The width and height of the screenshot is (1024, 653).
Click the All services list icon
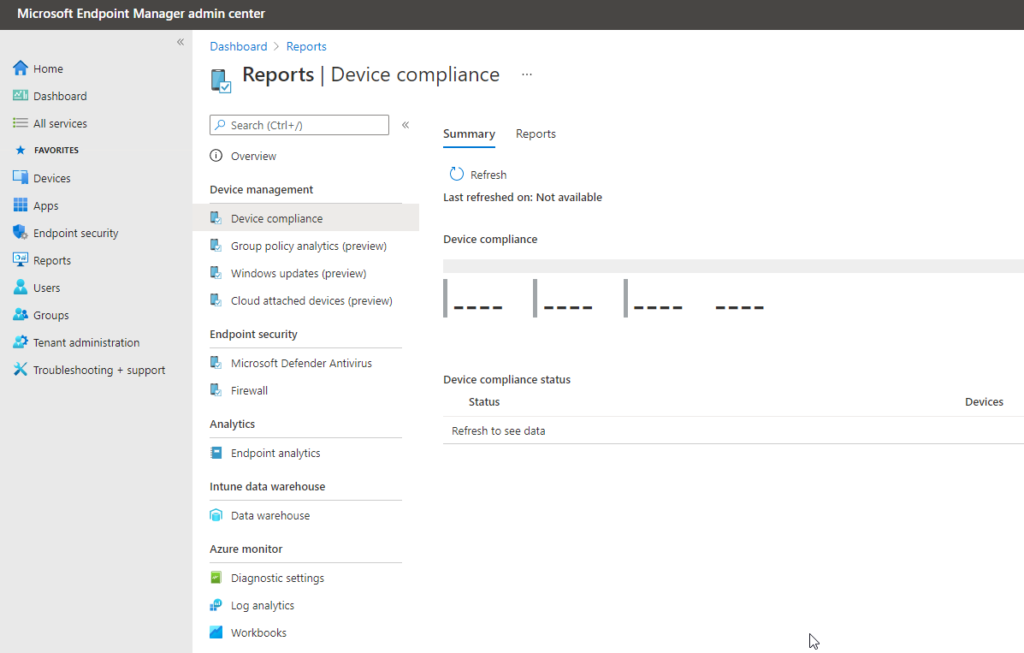tap(20, 123)
